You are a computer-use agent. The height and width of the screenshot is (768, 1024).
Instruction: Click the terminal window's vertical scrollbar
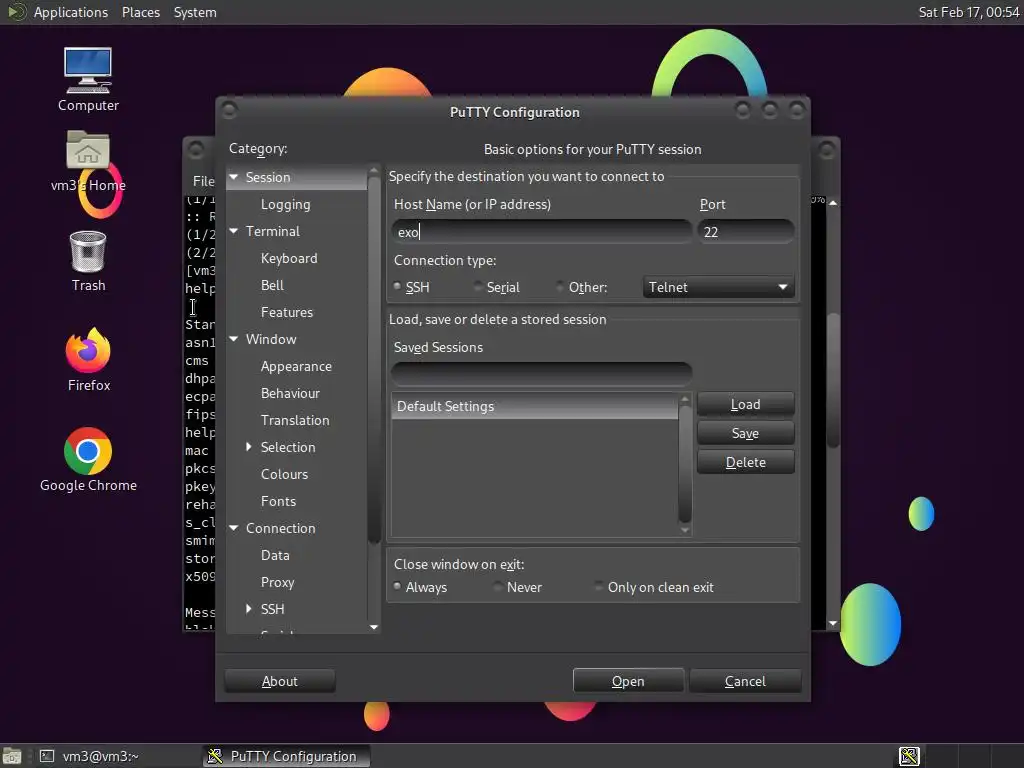point(833,379)
